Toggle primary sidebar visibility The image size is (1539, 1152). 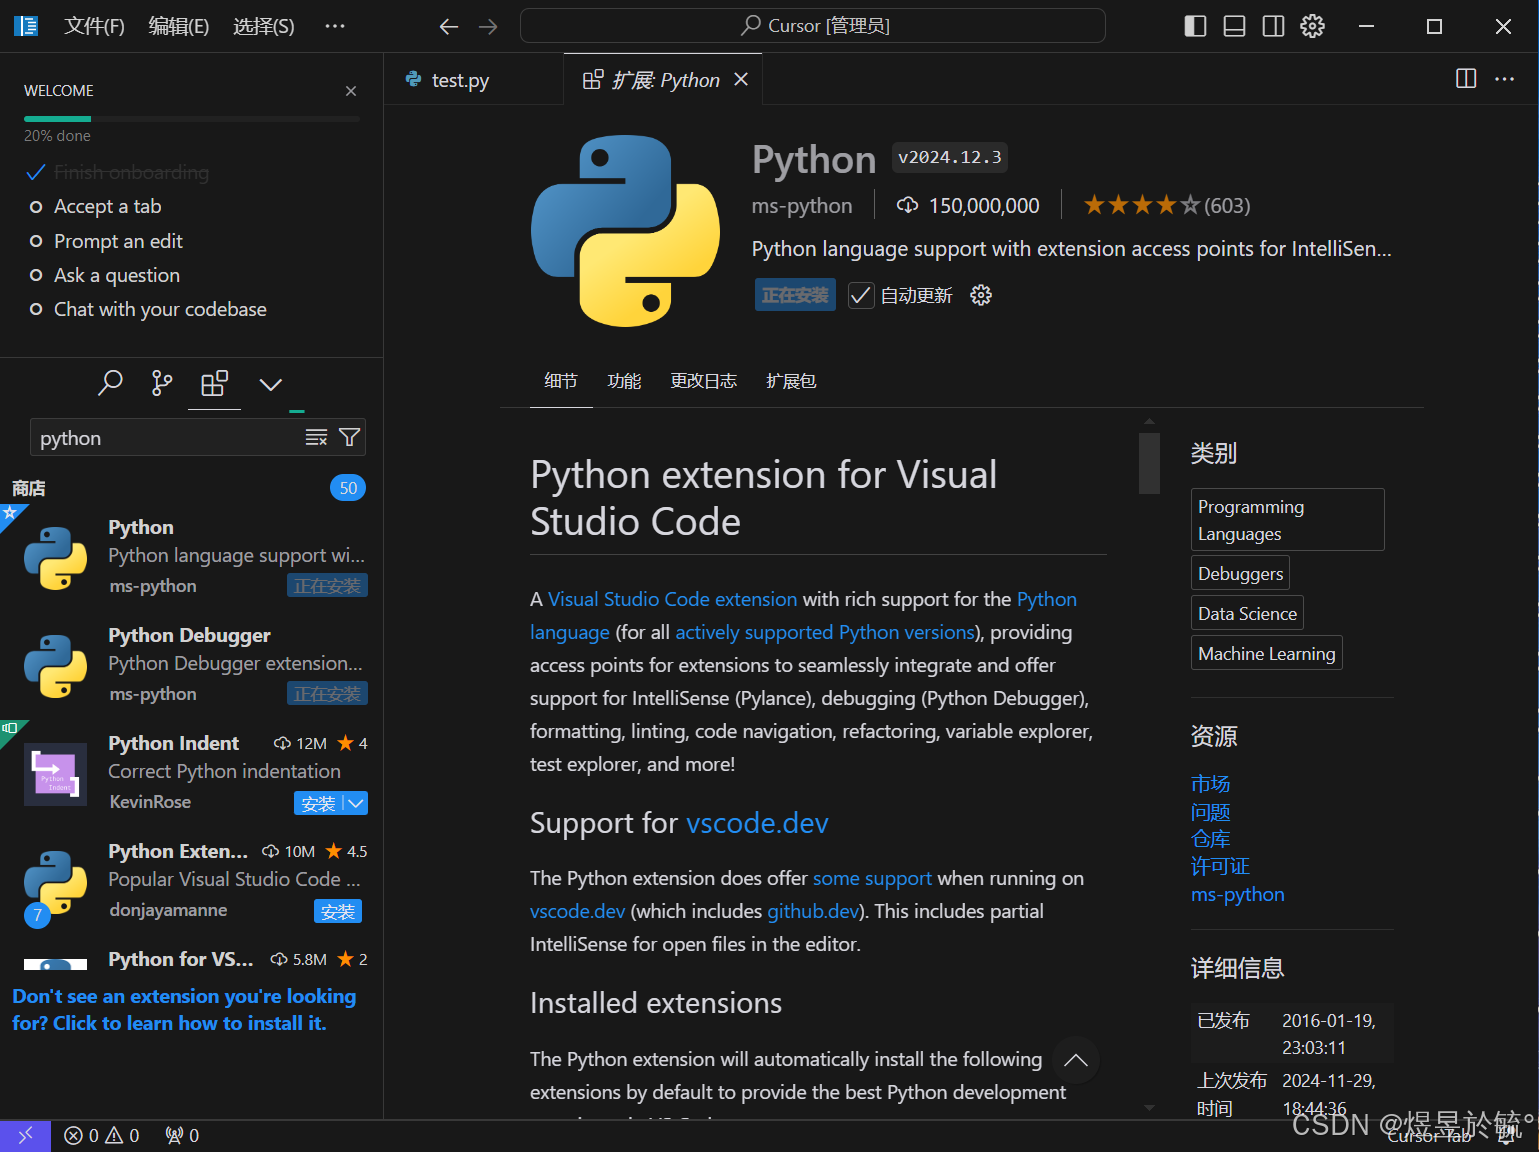coord(1195,26)
